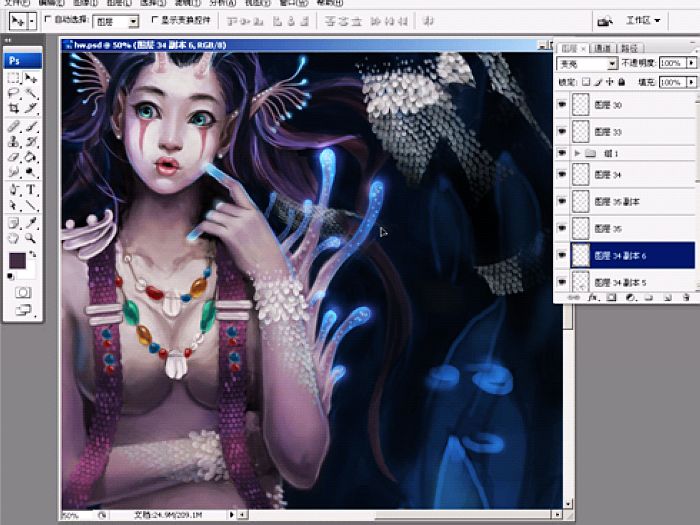Open the 帮助 menu
Image resolution: width=700 pixels, height=525 pixels.
coord(329,3)
